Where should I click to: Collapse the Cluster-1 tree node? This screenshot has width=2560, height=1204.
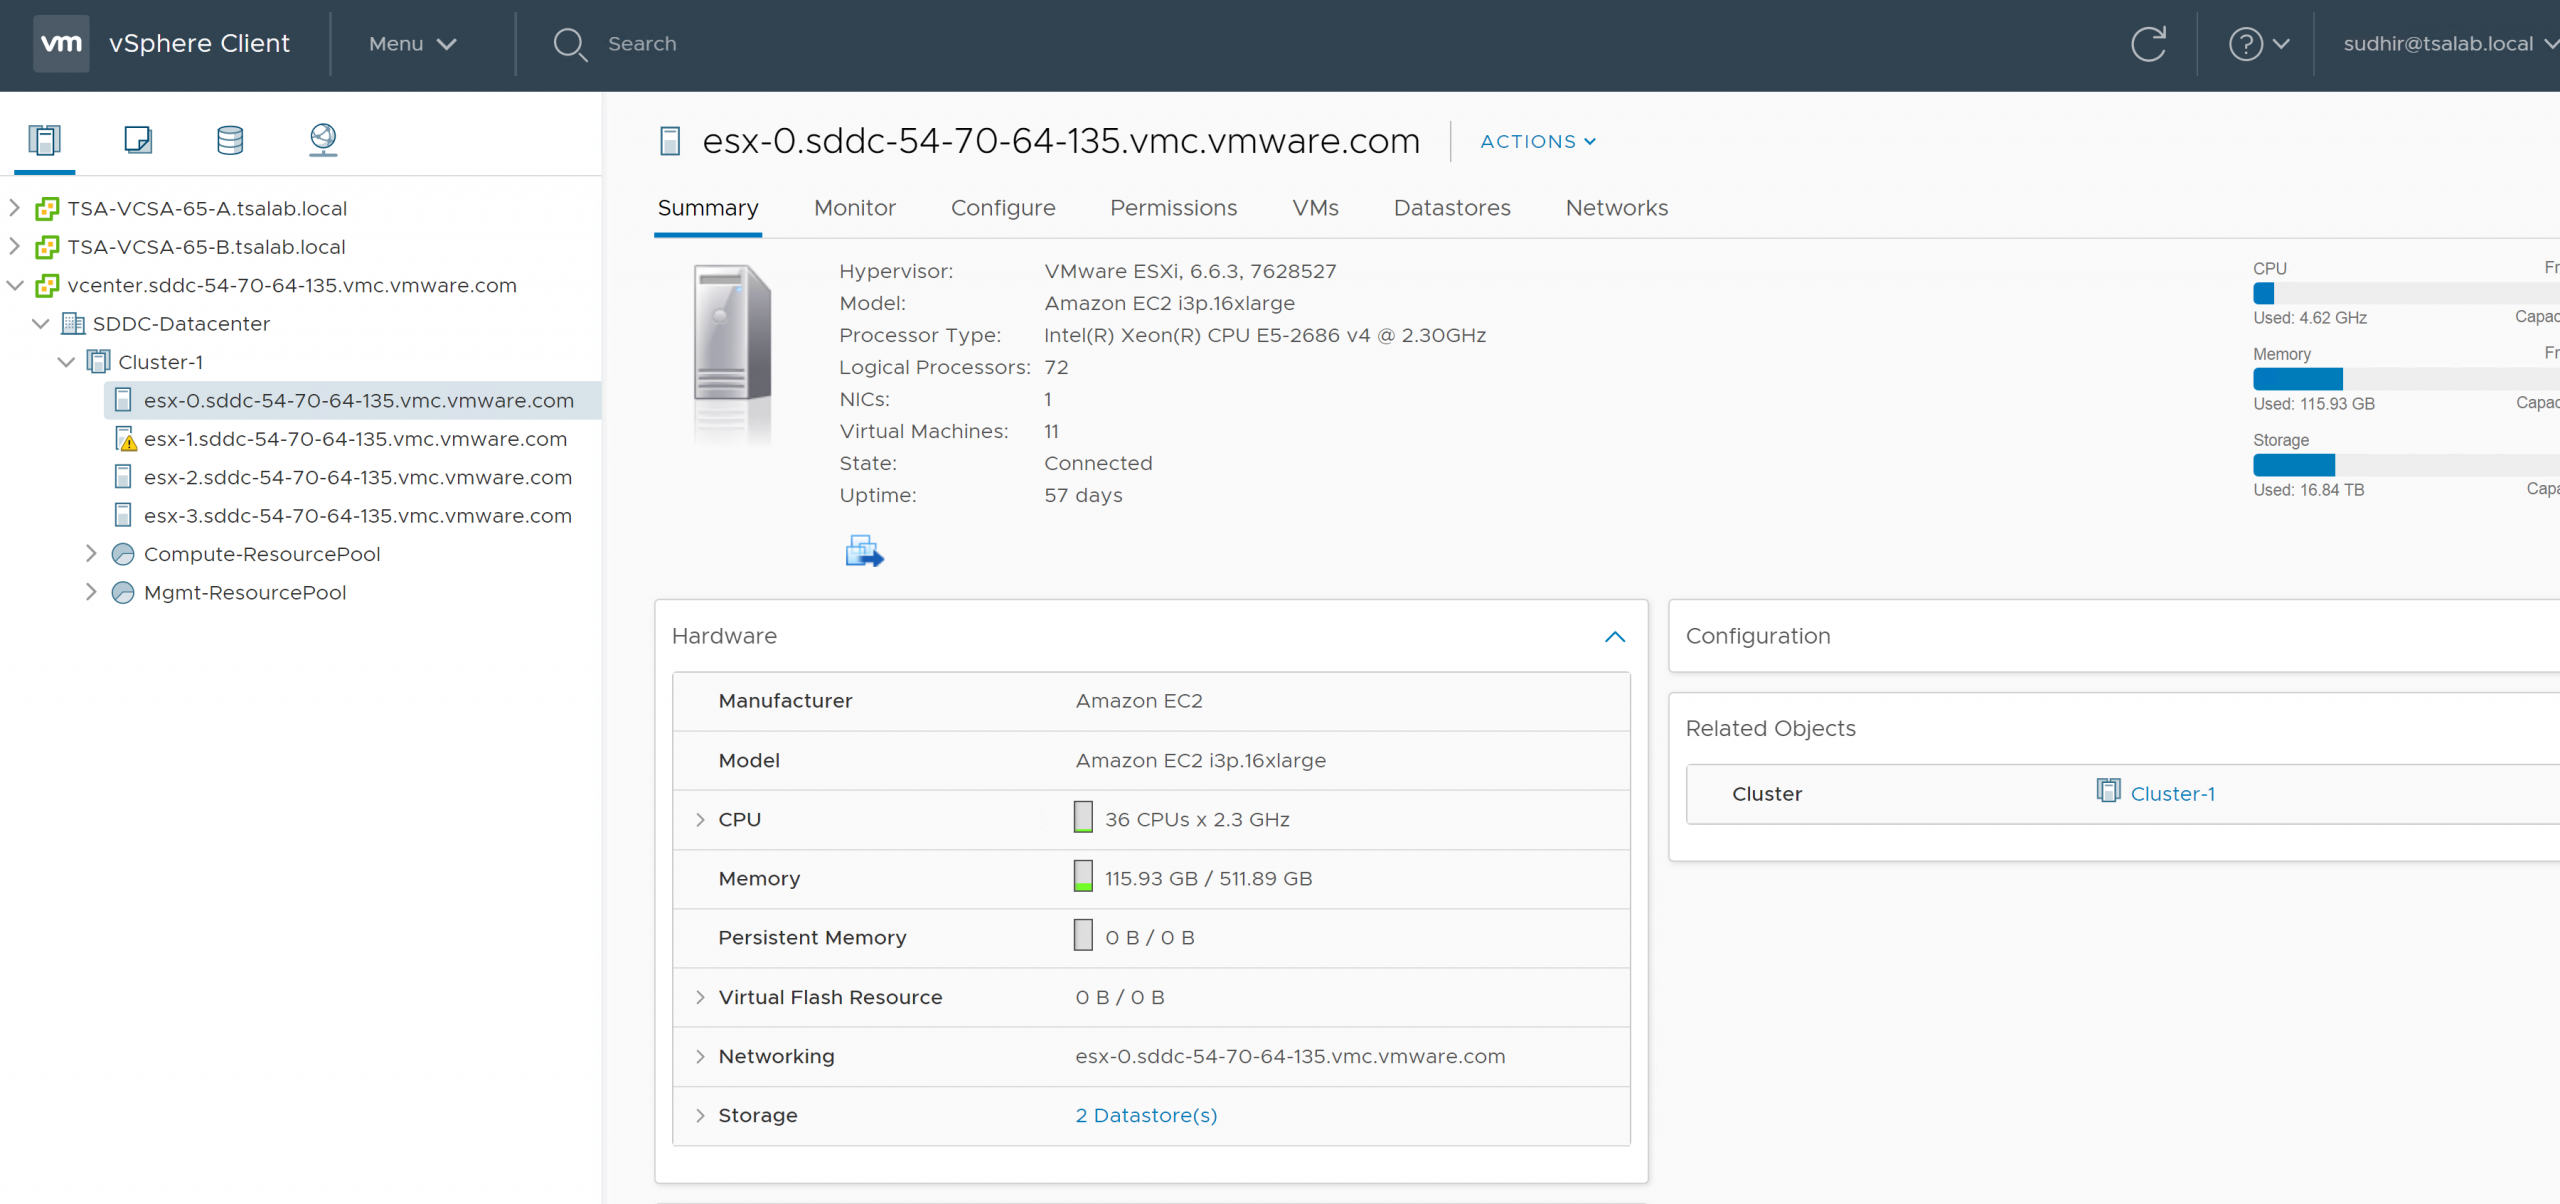[66, 362]
